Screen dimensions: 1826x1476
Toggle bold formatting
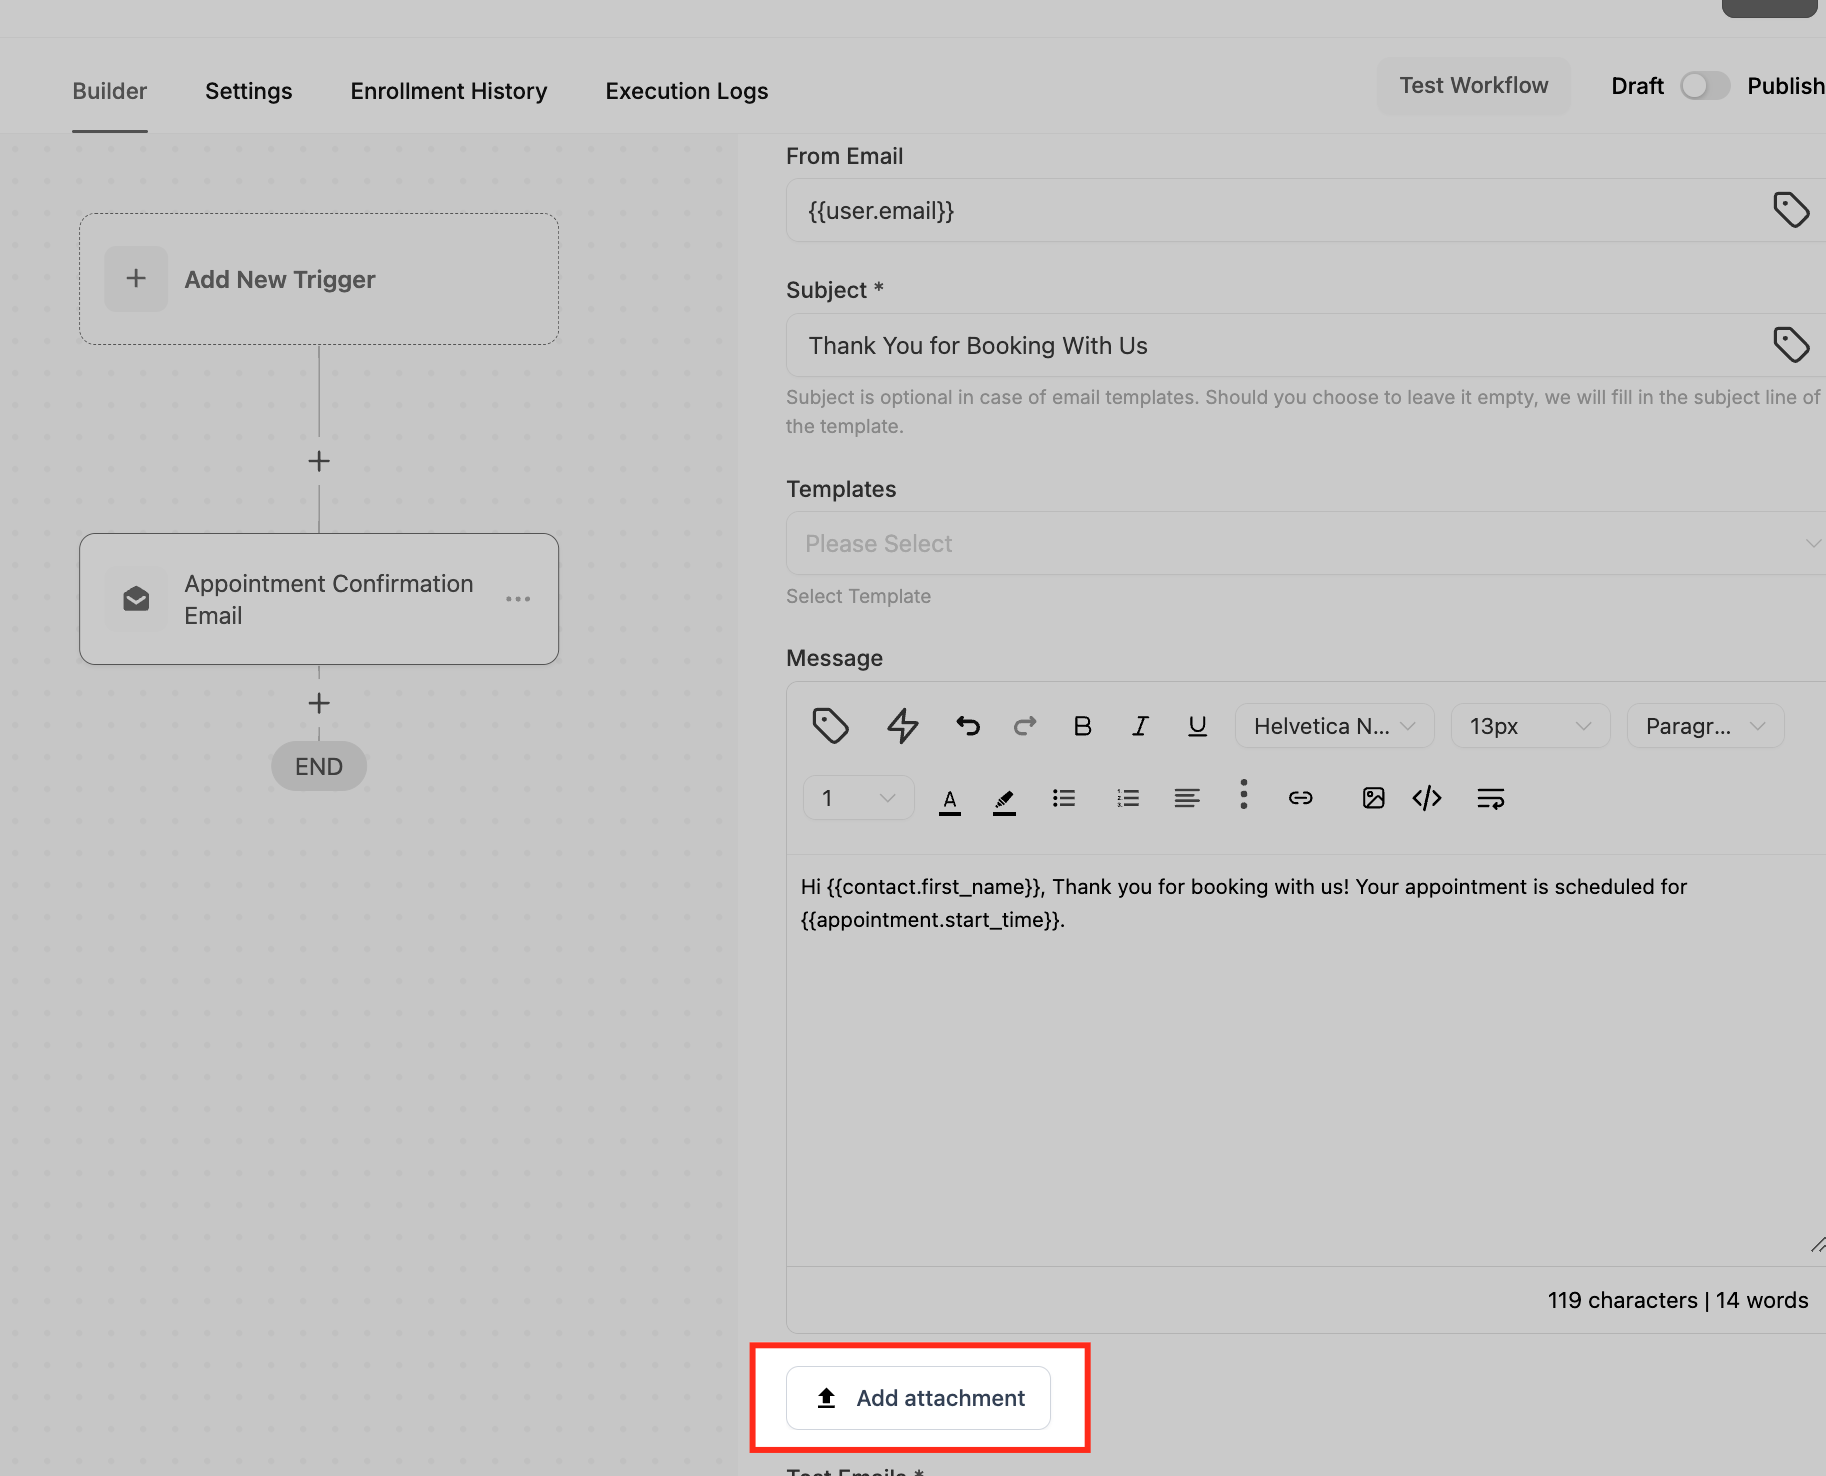pos(1082,725)
